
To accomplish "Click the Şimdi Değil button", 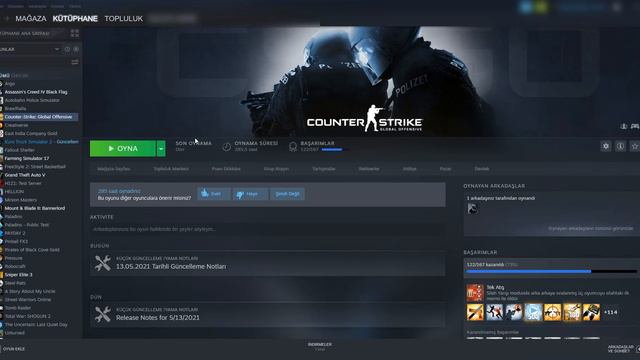I will click(x=287, y=194).
